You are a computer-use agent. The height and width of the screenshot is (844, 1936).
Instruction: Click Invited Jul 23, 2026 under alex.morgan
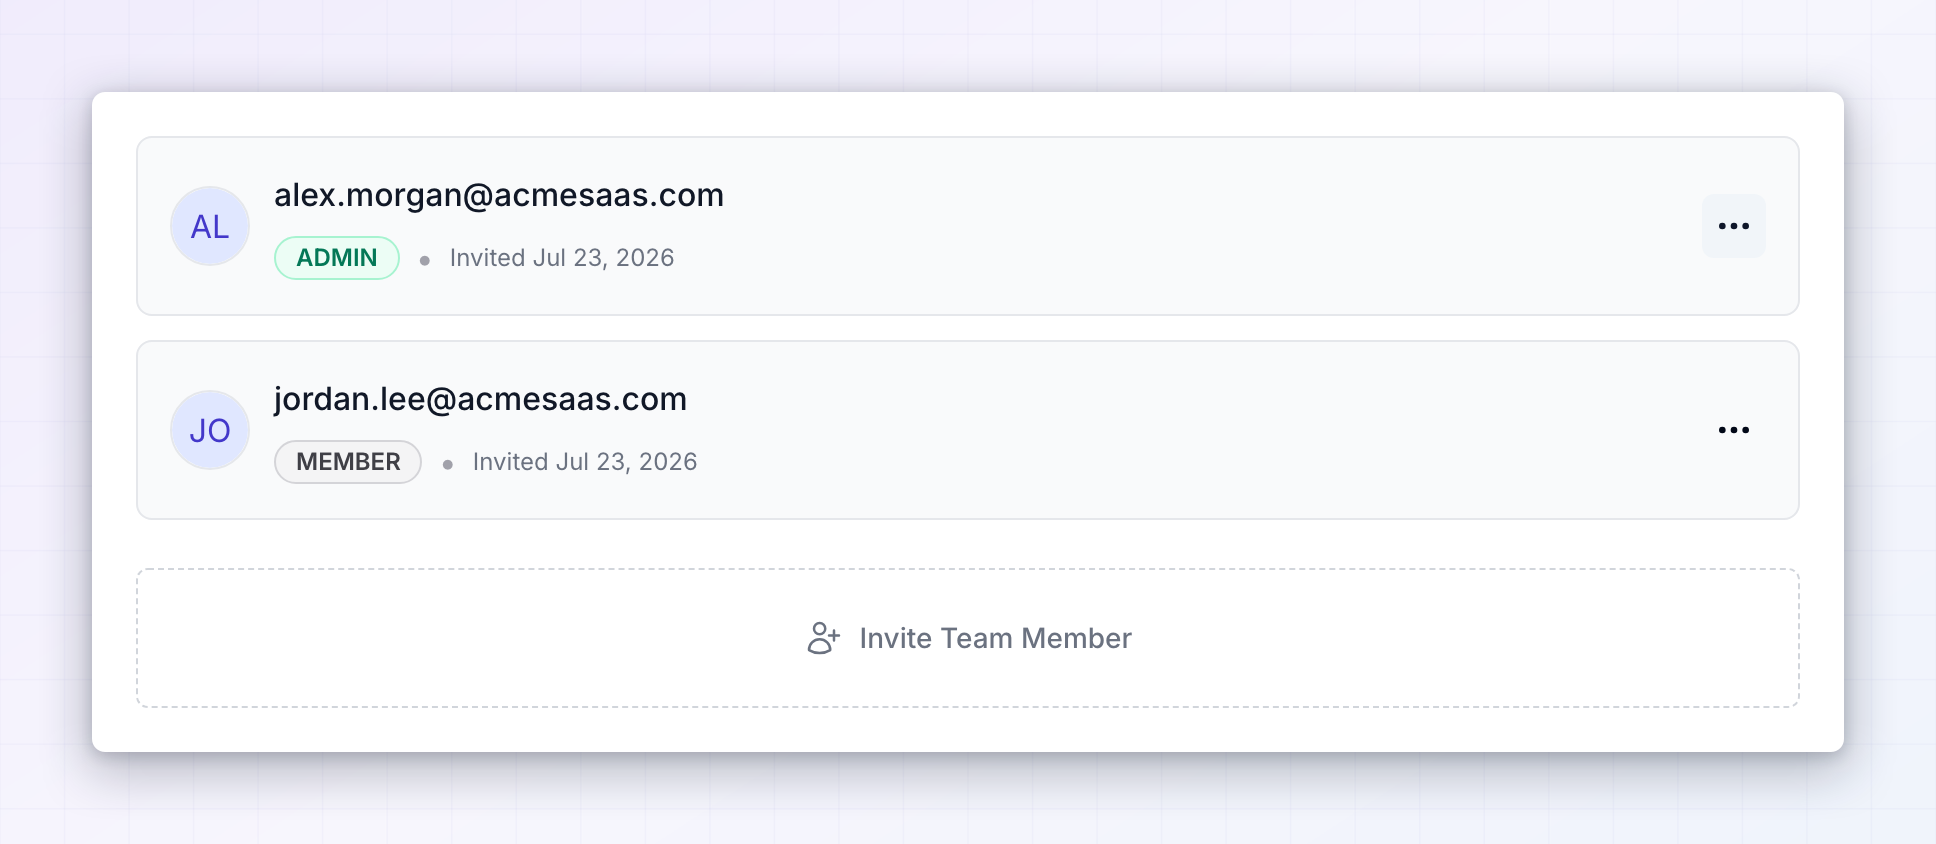pyautogui.click(x=562, y=258)
